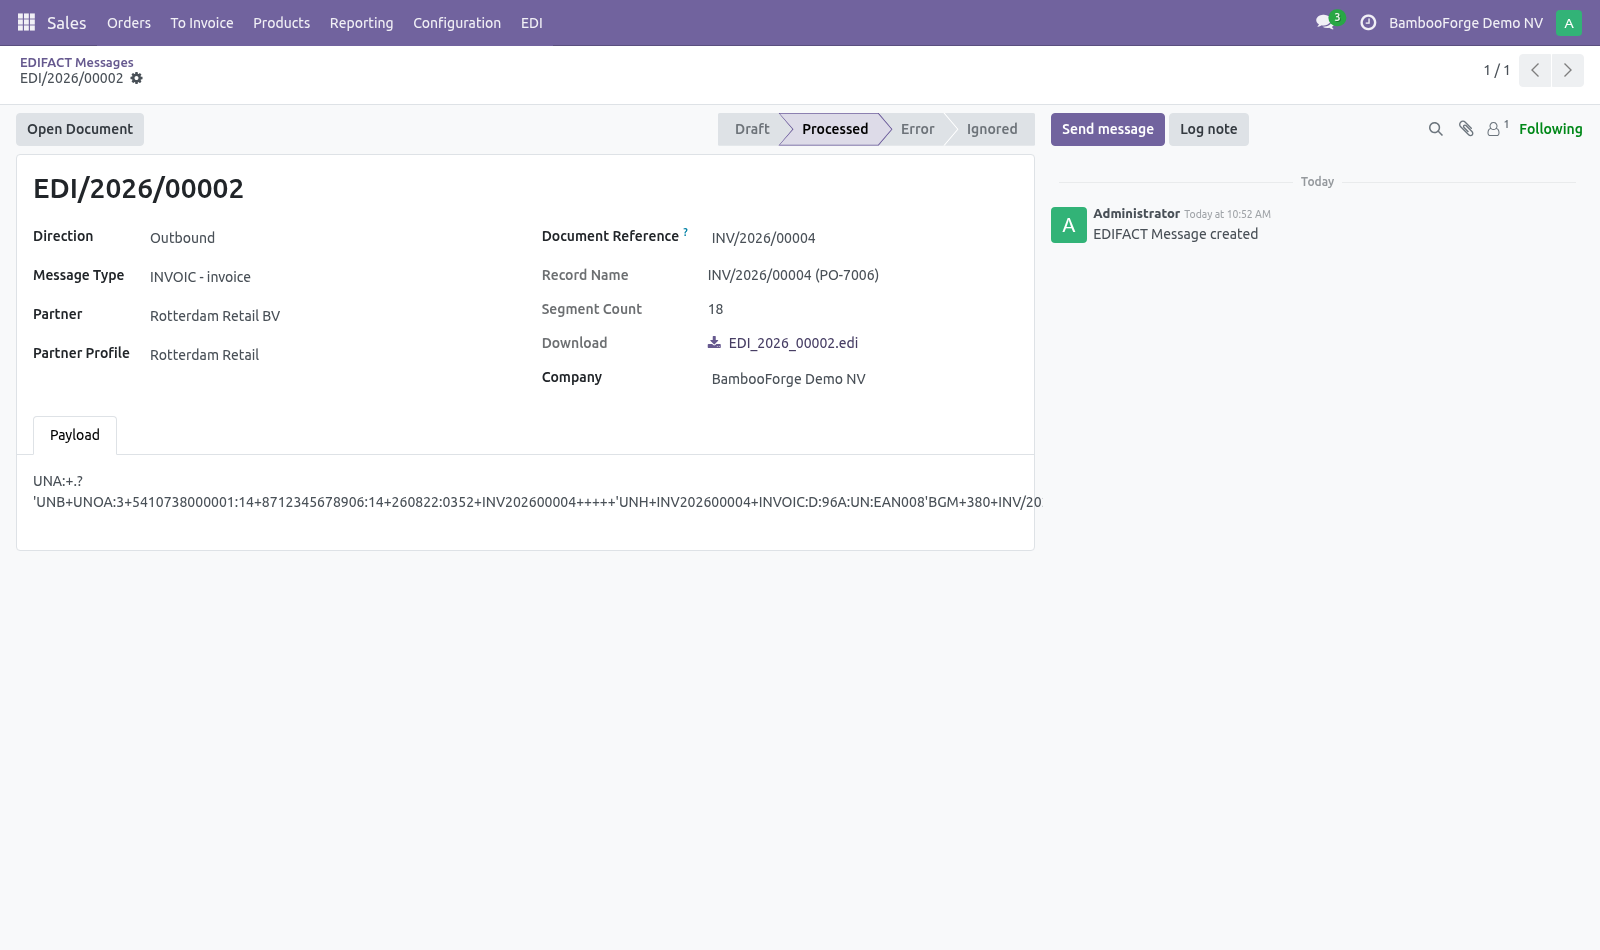Open company switcher BambooForge Demo NV
The image size is (1600, 950).
pos(1465,22)
